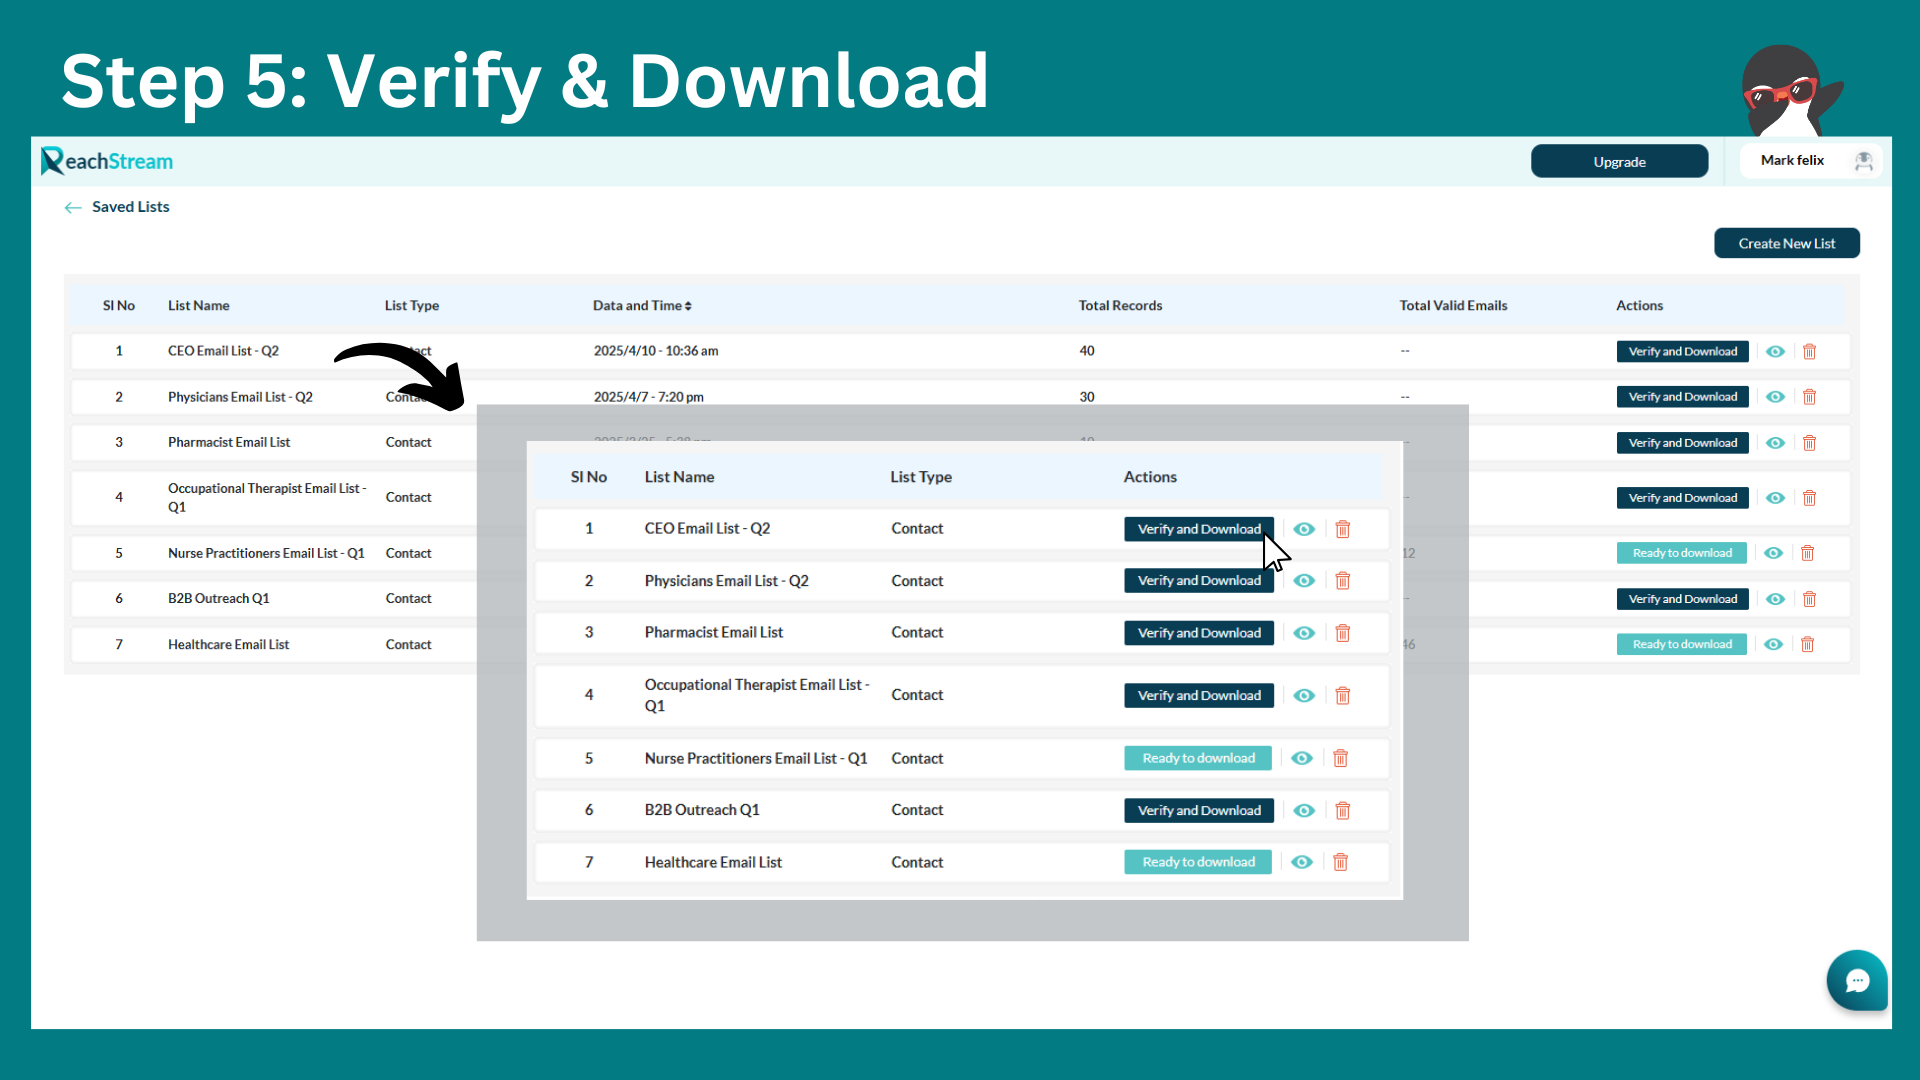Click the ReachStream logo
Viewport: 1920px width, 1080px height.
coord(107,161)
